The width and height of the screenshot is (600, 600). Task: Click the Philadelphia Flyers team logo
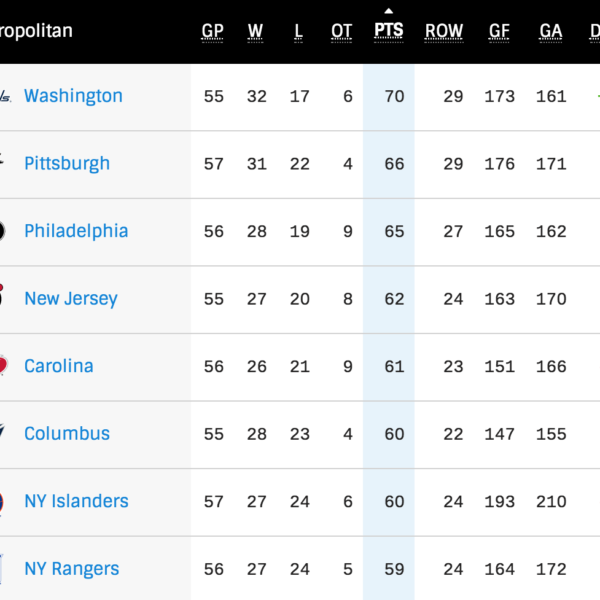(4, 231)
